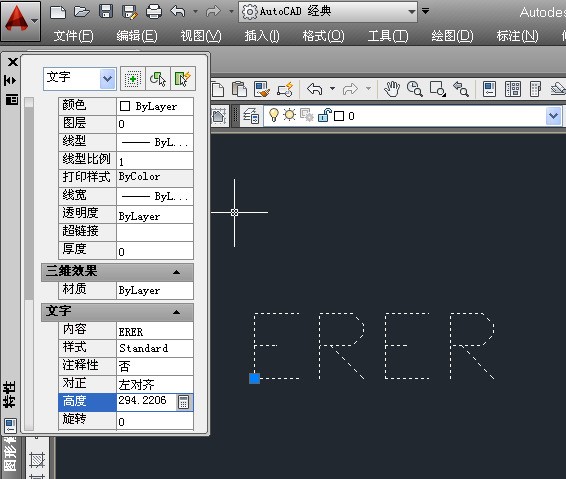The image size is (566, 479).
Task: Open the AutoCAD application menu logo
Action: pos(20,21)
